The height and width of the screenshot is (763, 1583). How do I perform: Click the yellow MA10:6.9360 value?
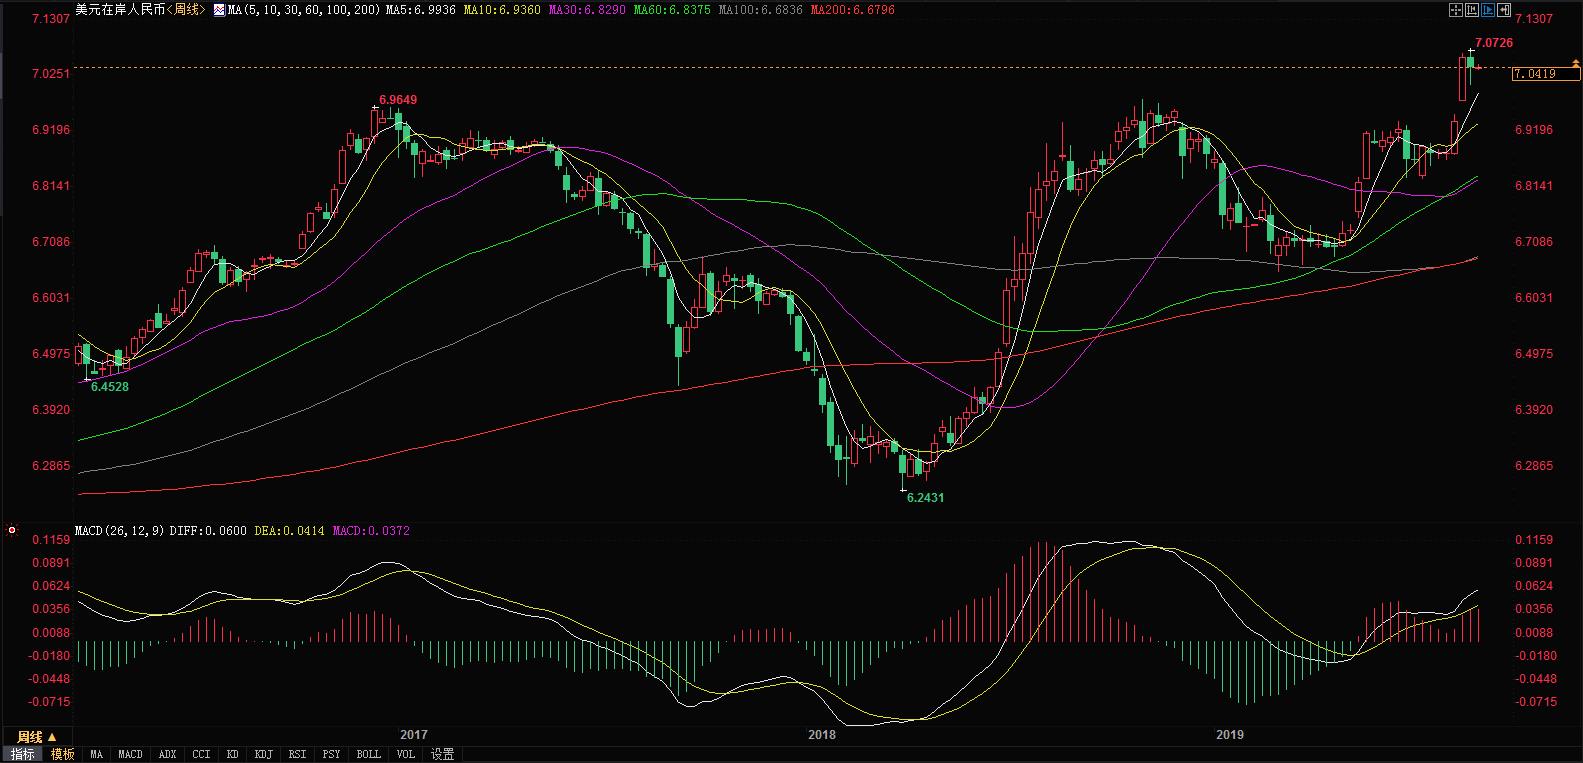pyautogui.click(x=501, y=10)
